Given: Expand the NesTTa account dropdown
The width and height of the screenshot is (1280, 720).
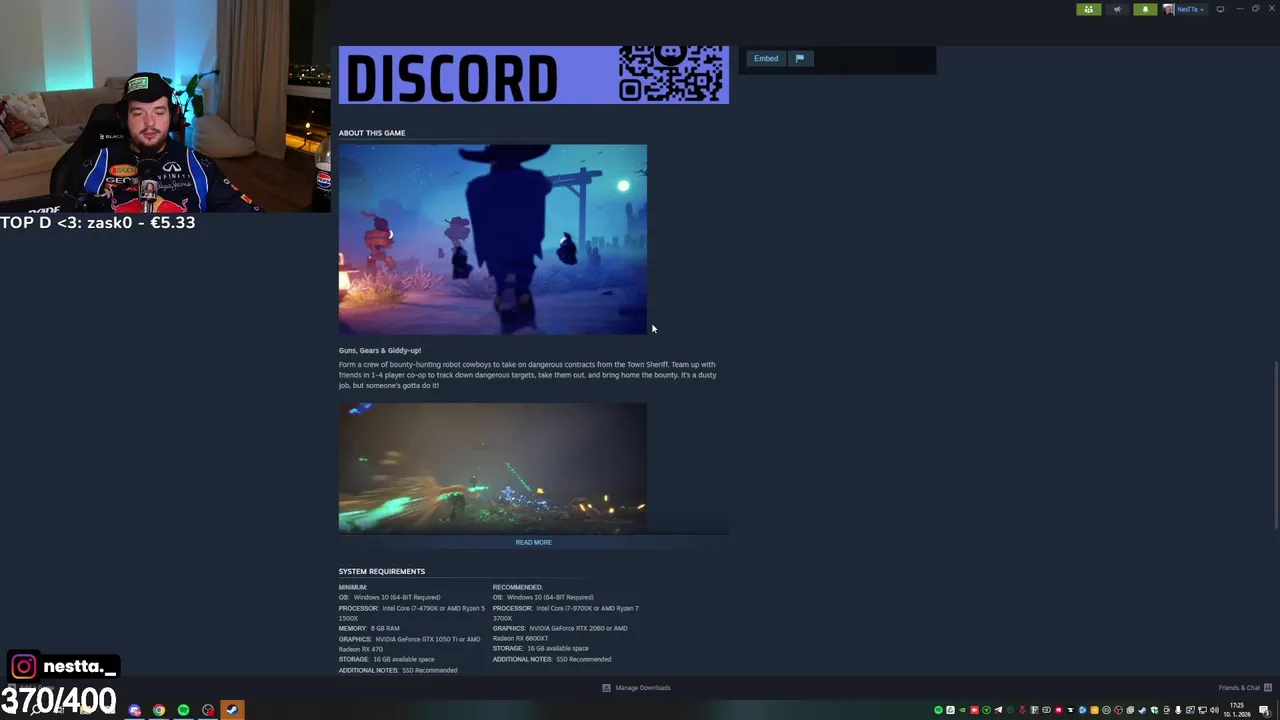Looking at the screenshot, I should coord(1189,9).
